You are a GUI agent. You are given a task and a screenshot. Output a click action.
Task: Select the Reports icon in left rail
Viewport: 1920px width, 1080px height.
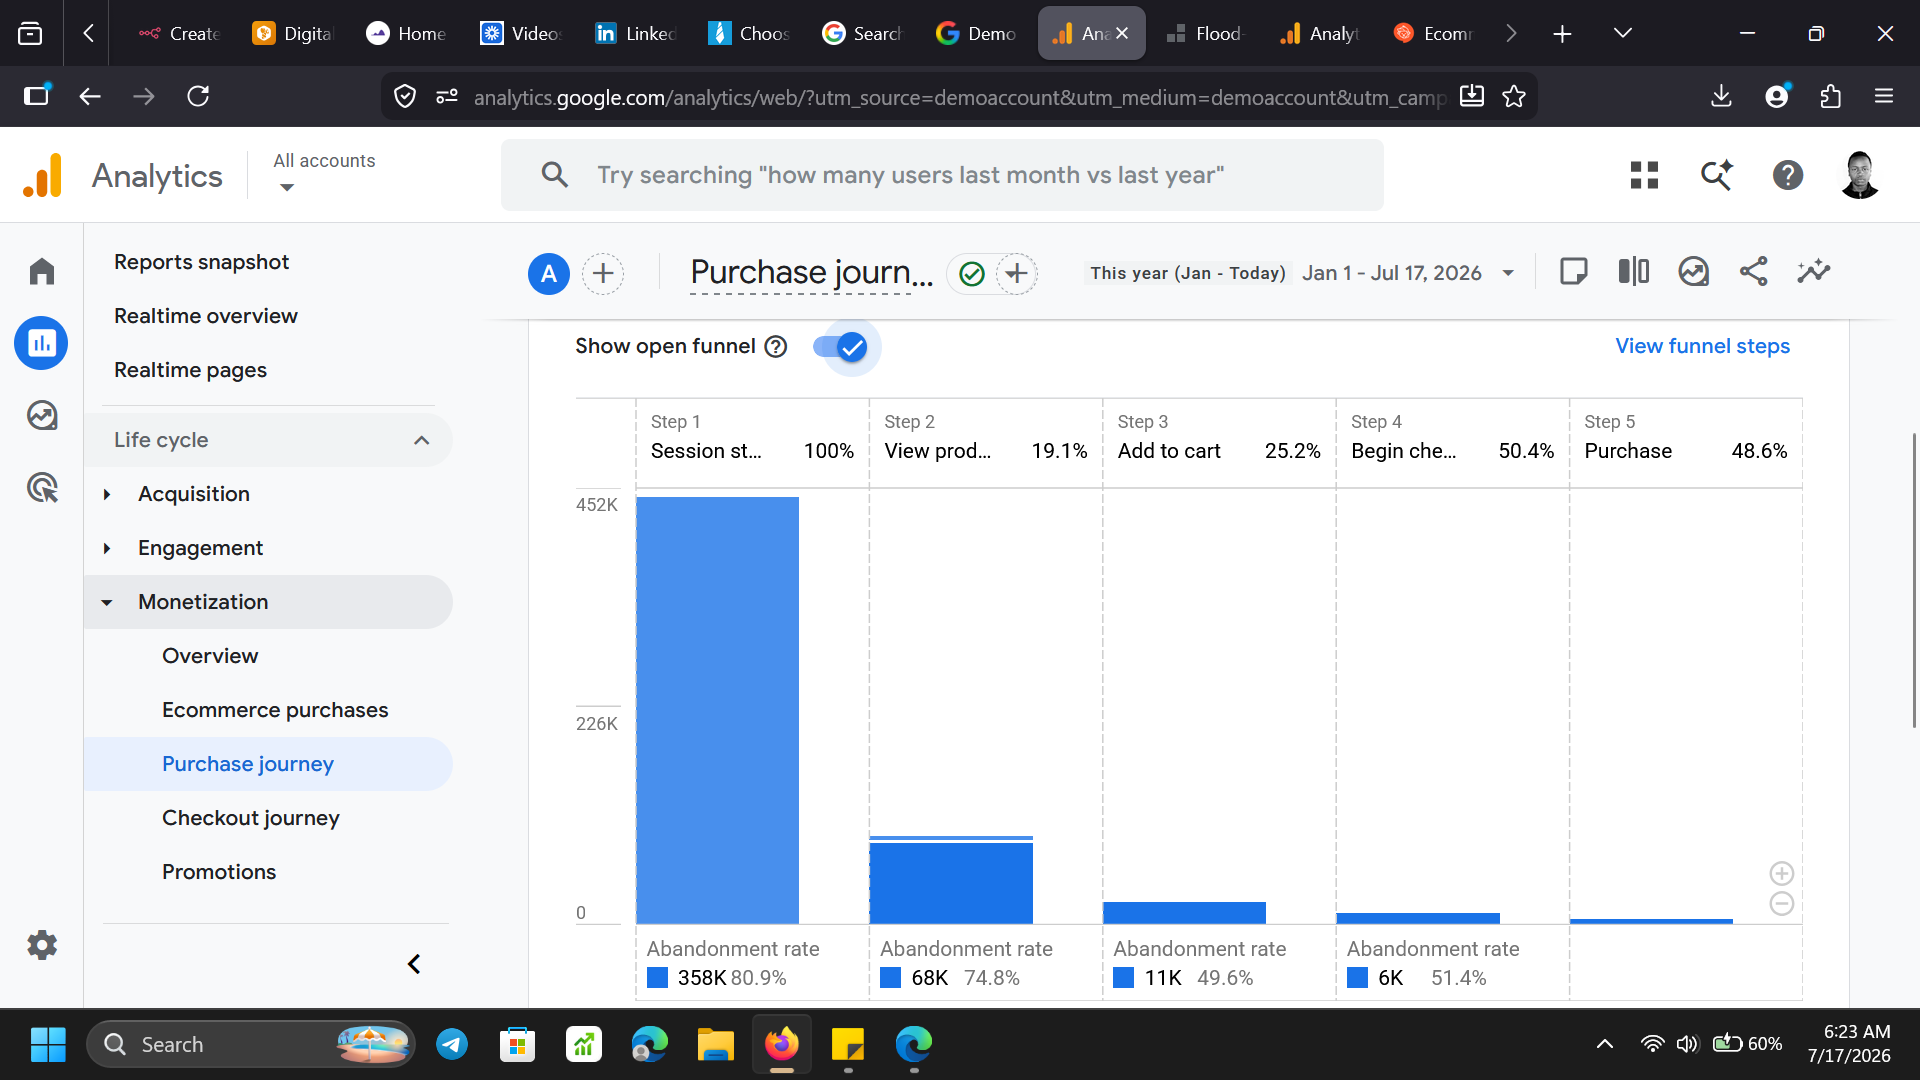(42, 343)
